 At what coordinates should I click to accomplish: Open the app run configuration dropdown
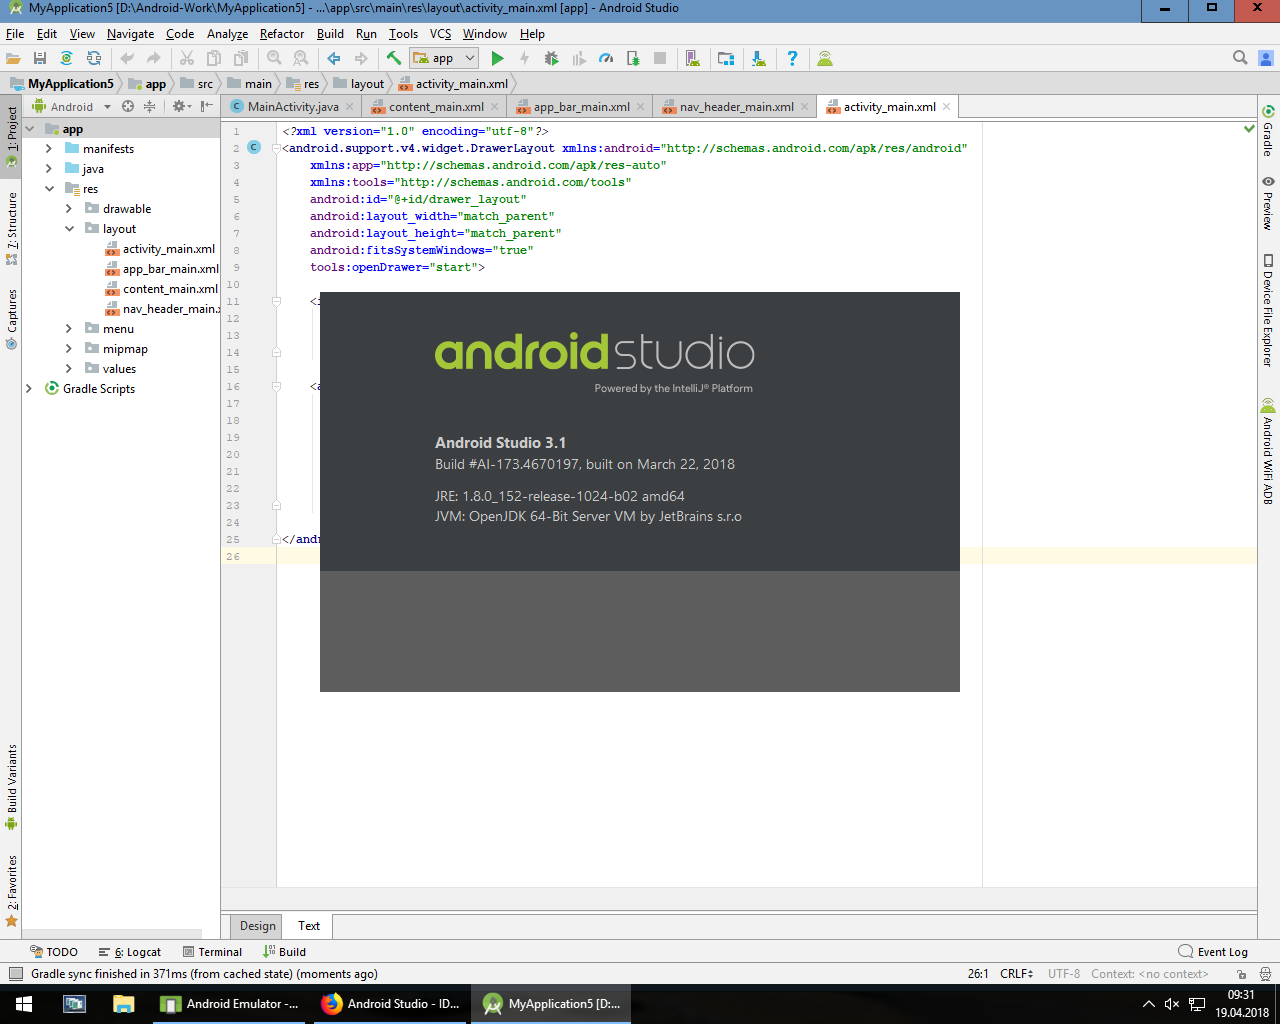click(x=444, y=59)
